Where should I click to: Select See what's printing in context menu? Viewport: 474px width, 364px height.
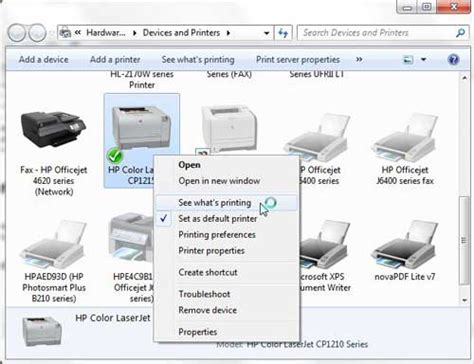coord(227,203)
